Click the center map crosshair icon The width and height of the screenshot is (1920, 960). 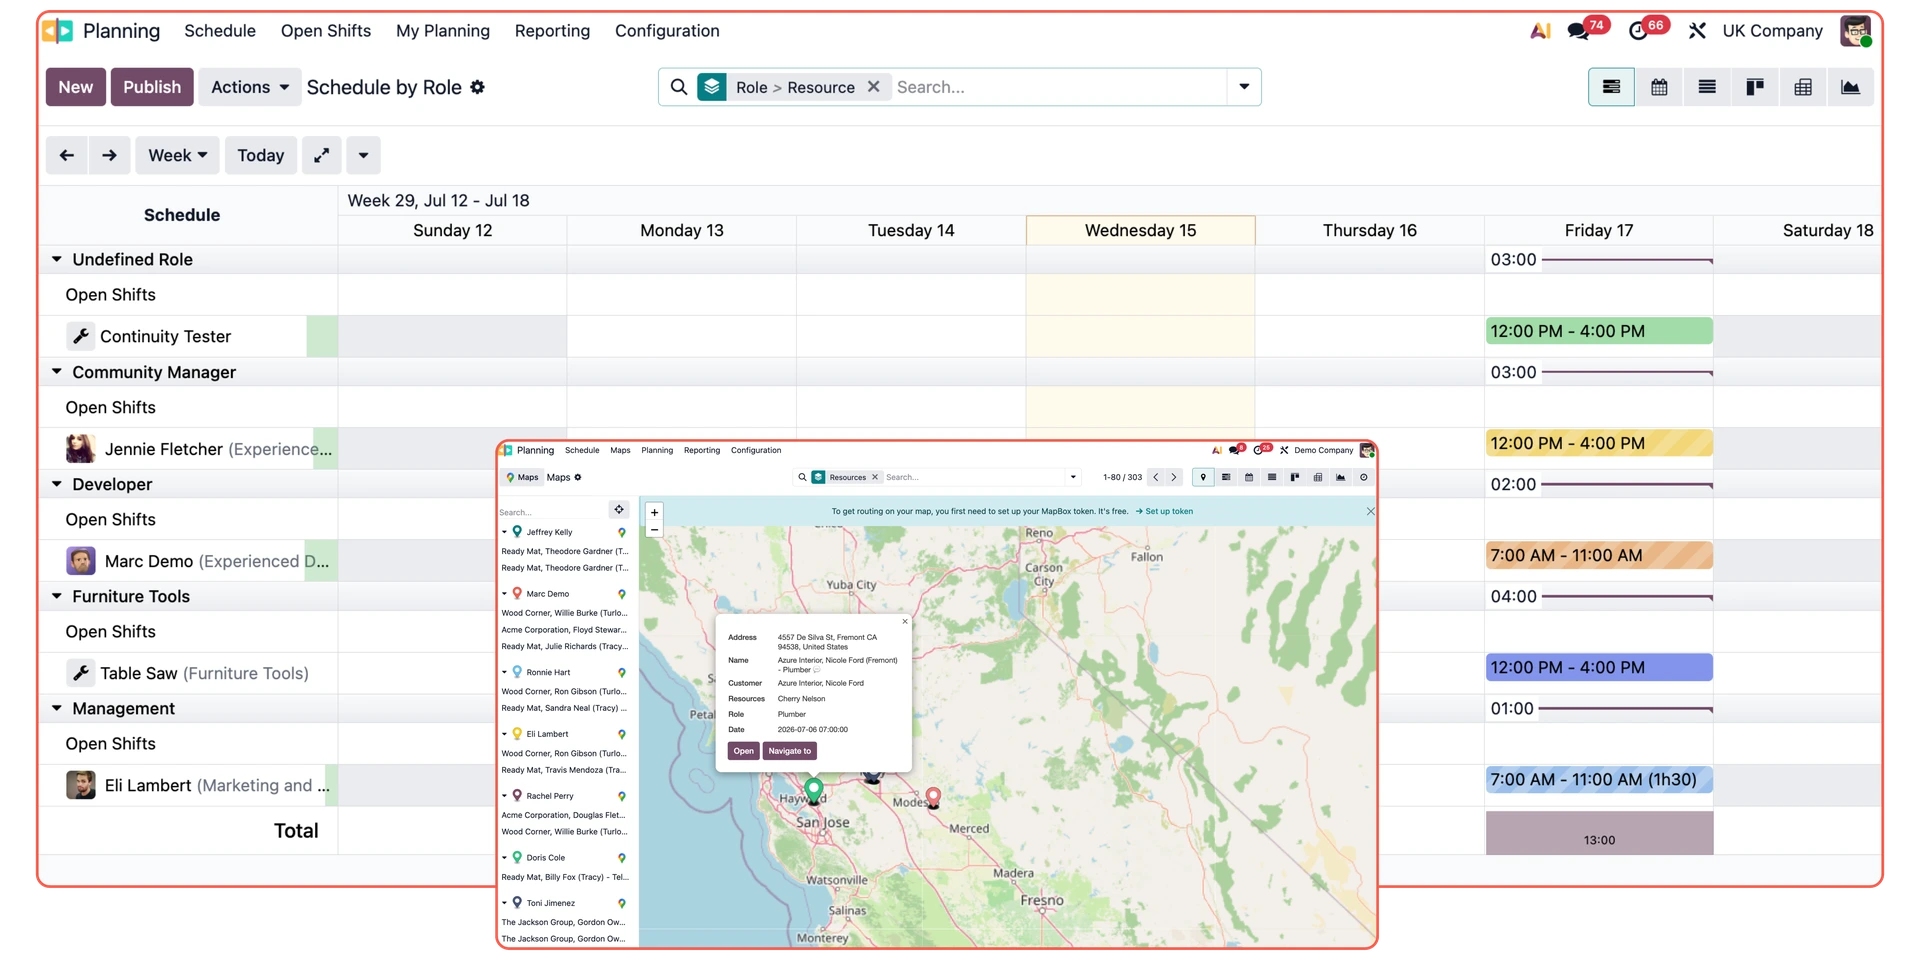point(619,510)
